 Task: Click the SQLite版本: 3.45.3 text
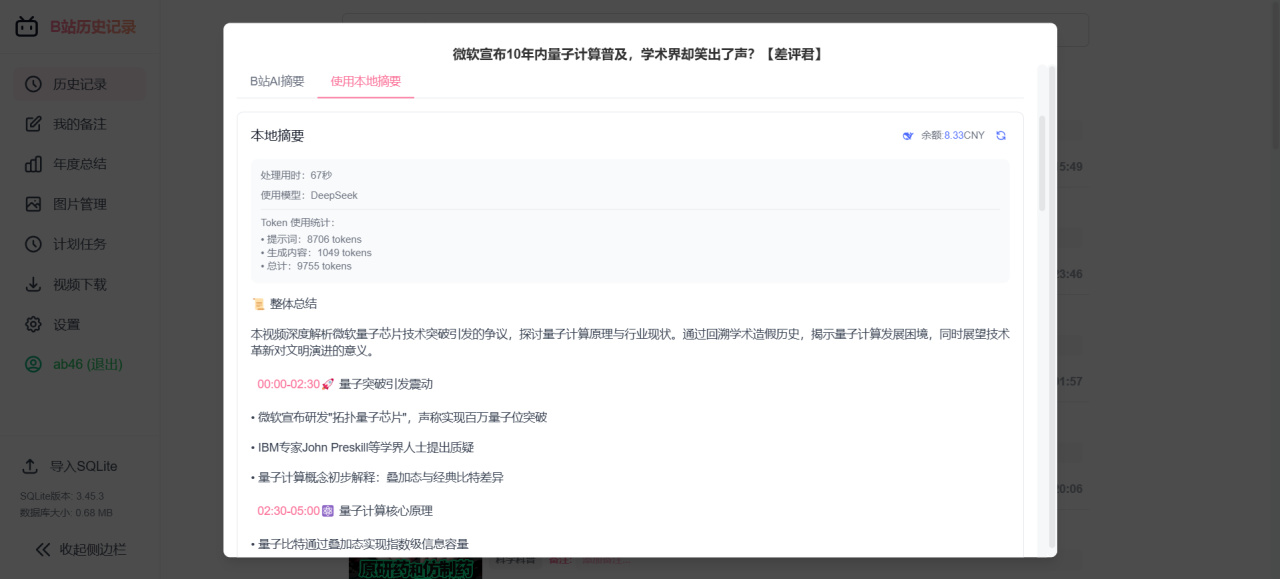(x=62, y=496)
